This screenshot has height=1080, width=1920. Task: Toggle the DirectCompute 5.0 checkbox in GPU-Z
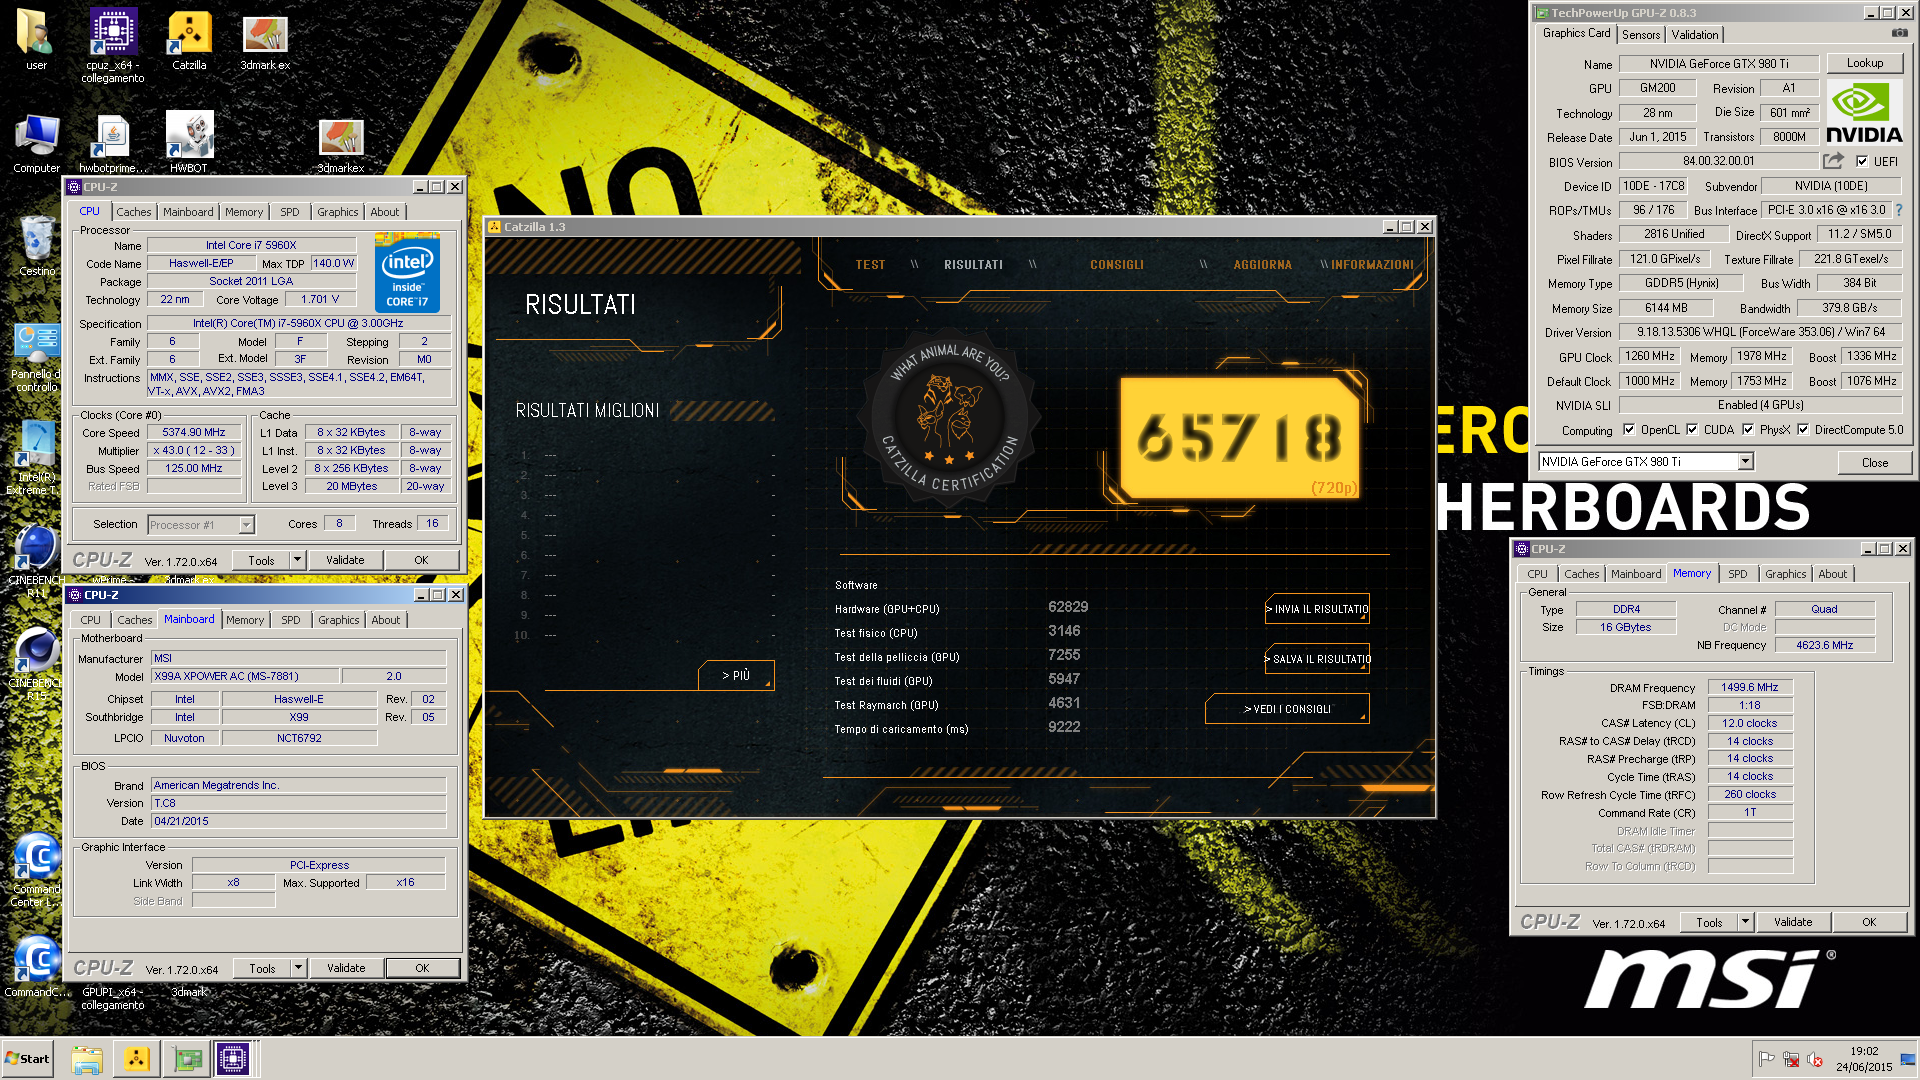click(1803, 430)
